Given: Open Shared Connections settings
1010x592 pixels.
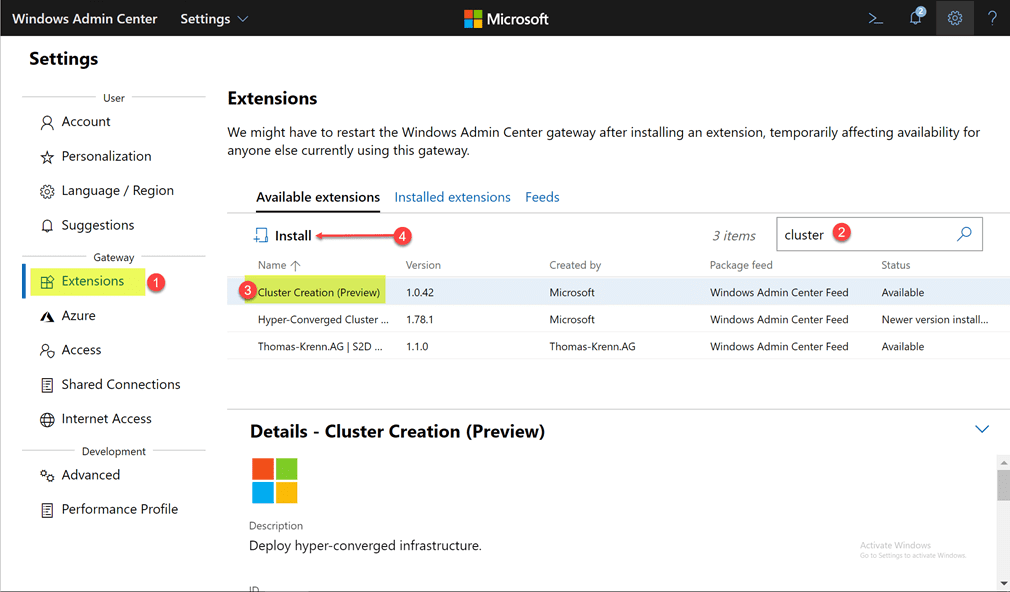Looking at the screenshot, I should point(120,384).
